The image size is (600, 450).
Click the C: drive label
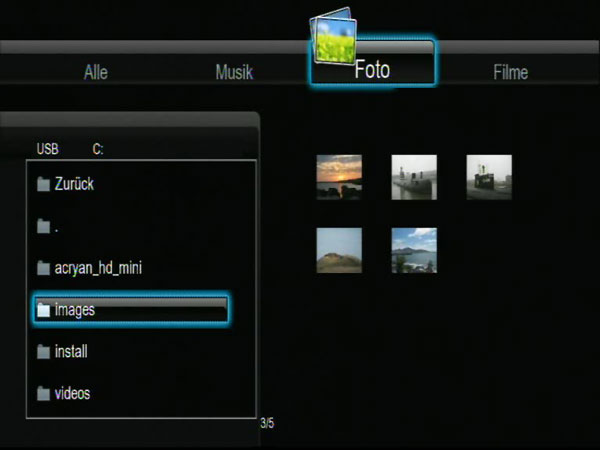98,149
